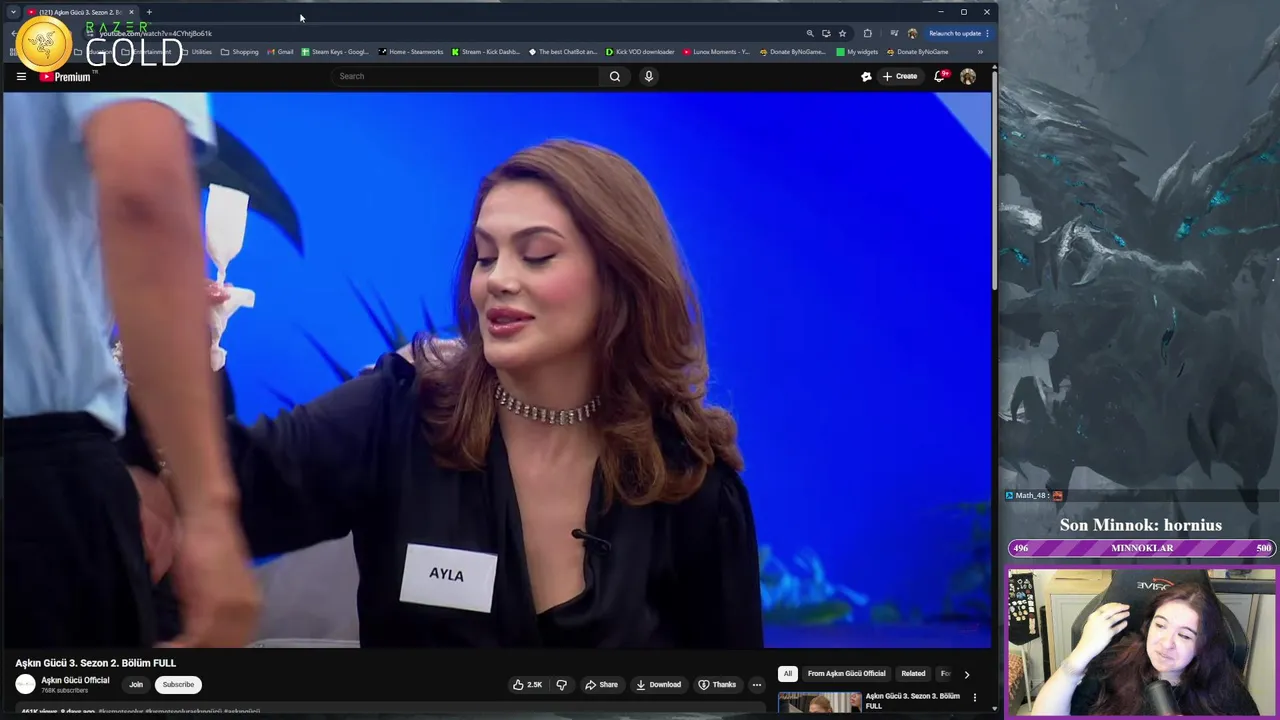Click the video player to pause playback
The width and height of the screenshot is (1280, 720).
point(497,370)
